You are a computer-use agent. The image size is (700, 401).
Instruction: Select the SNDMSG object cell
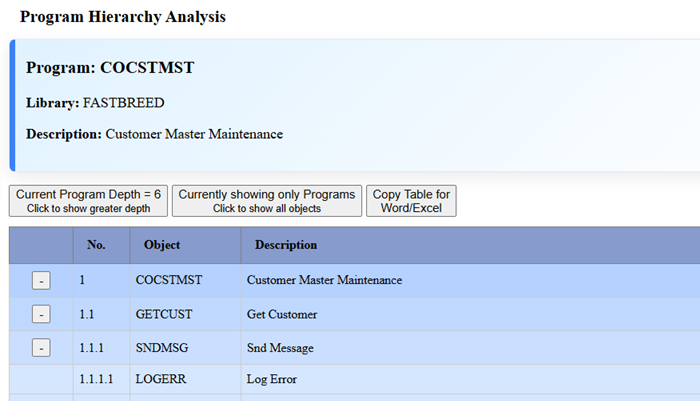point(161,349)
